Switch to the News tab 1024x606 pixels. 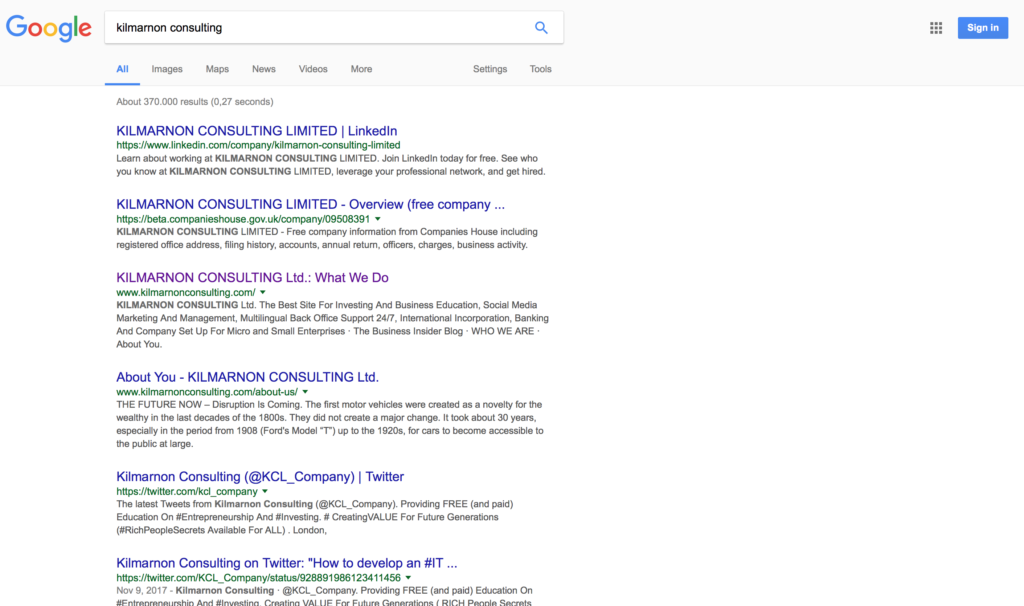264,69
